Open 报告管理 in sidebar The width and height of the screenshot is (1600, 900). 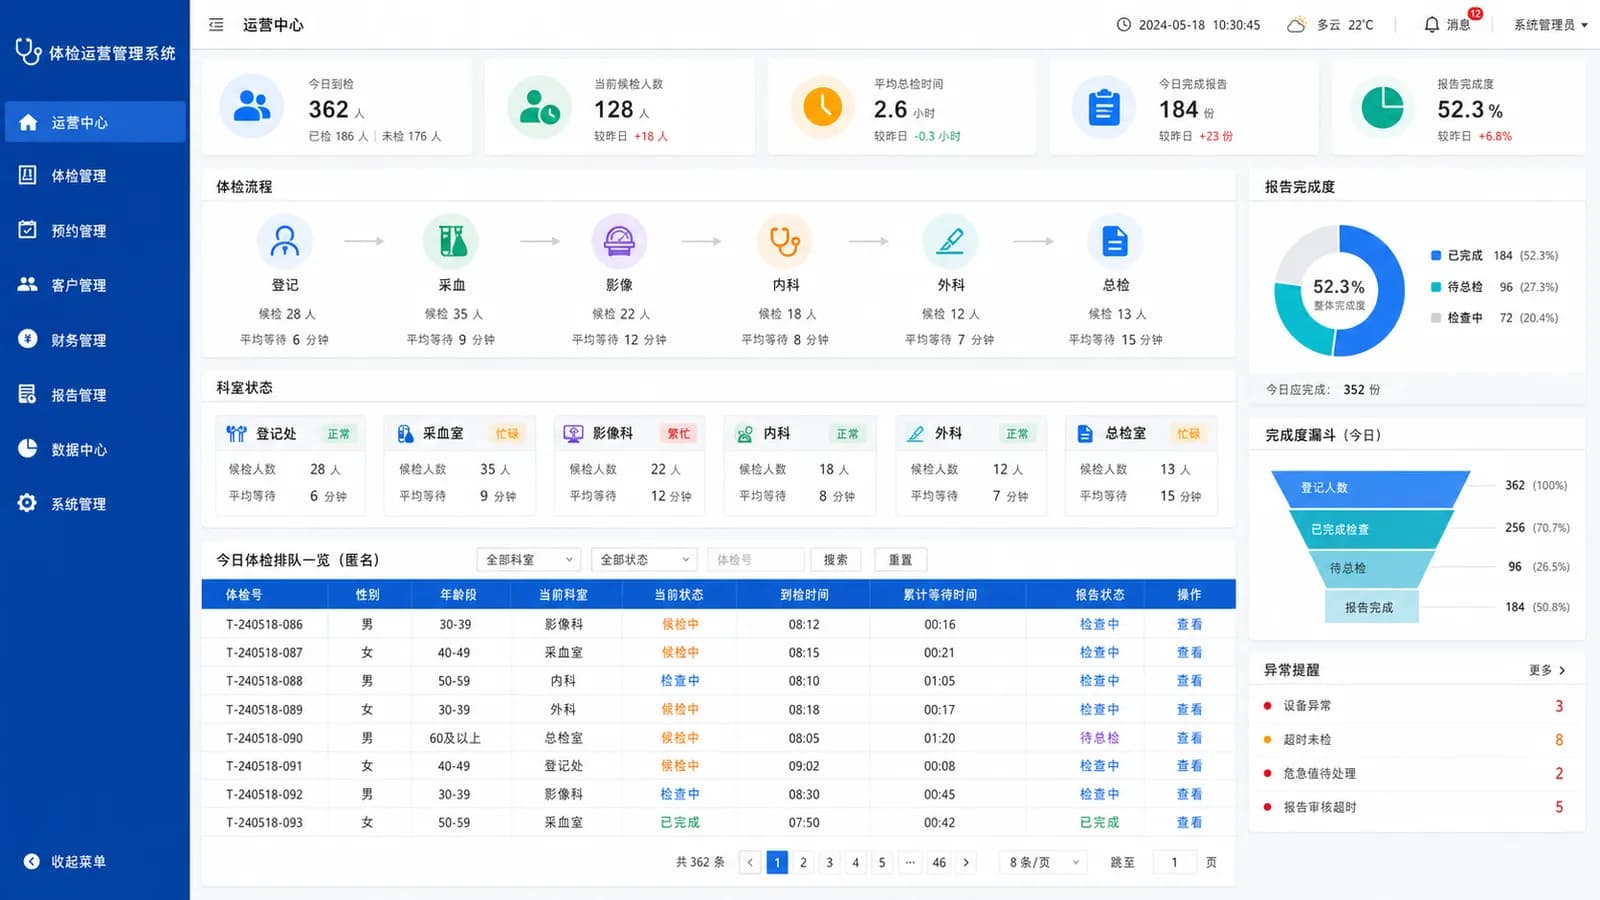(x=95, y=395)
